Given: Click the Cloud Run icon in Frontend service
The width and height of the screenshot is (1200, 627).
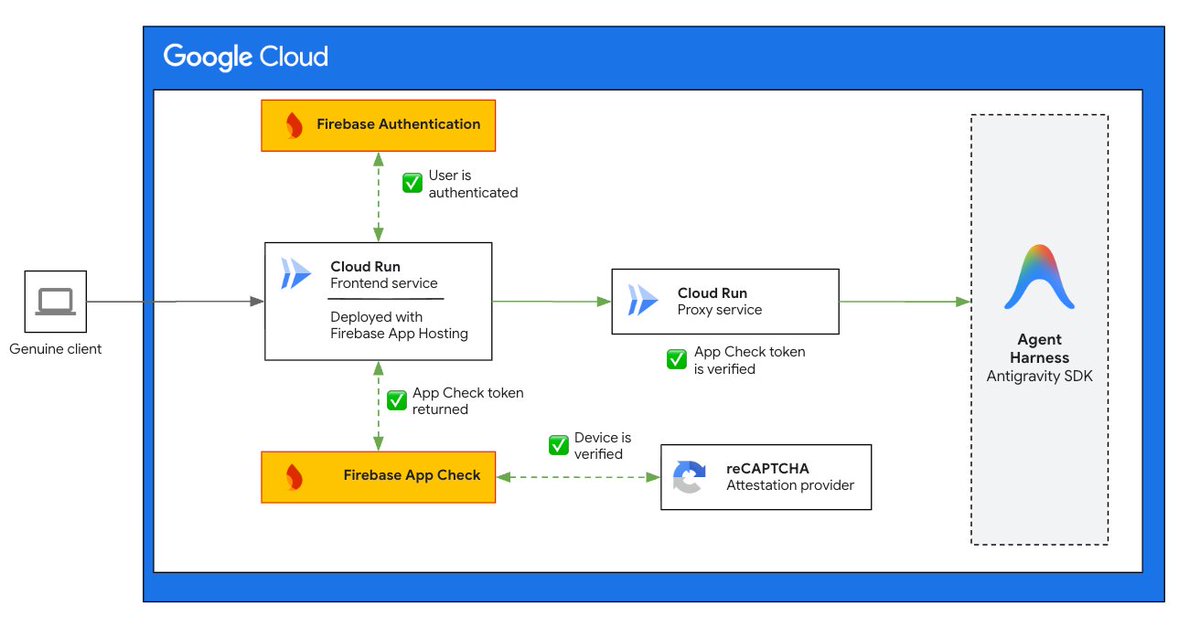Looking at the screenshot, I should 297,274.
